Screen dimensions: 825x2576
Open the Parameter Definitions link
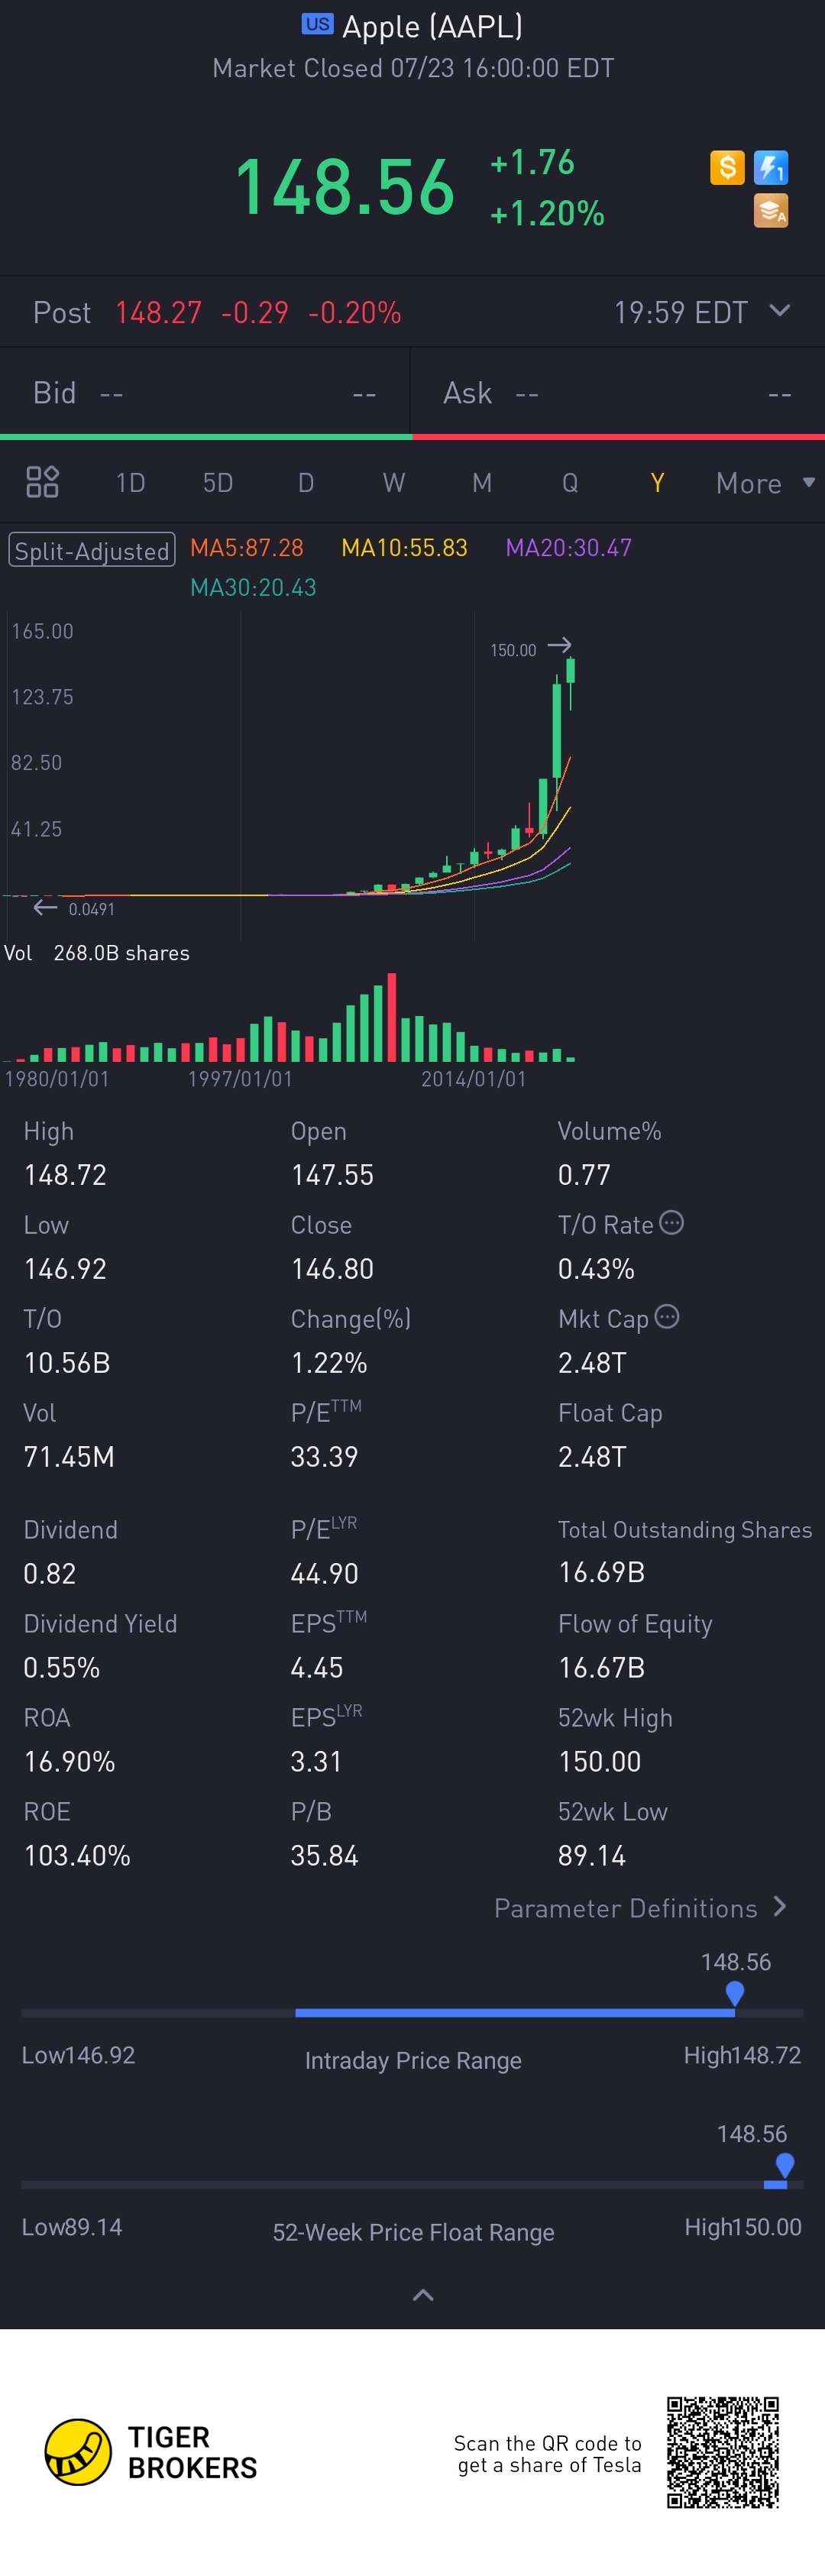click(x=640, y=1907)
